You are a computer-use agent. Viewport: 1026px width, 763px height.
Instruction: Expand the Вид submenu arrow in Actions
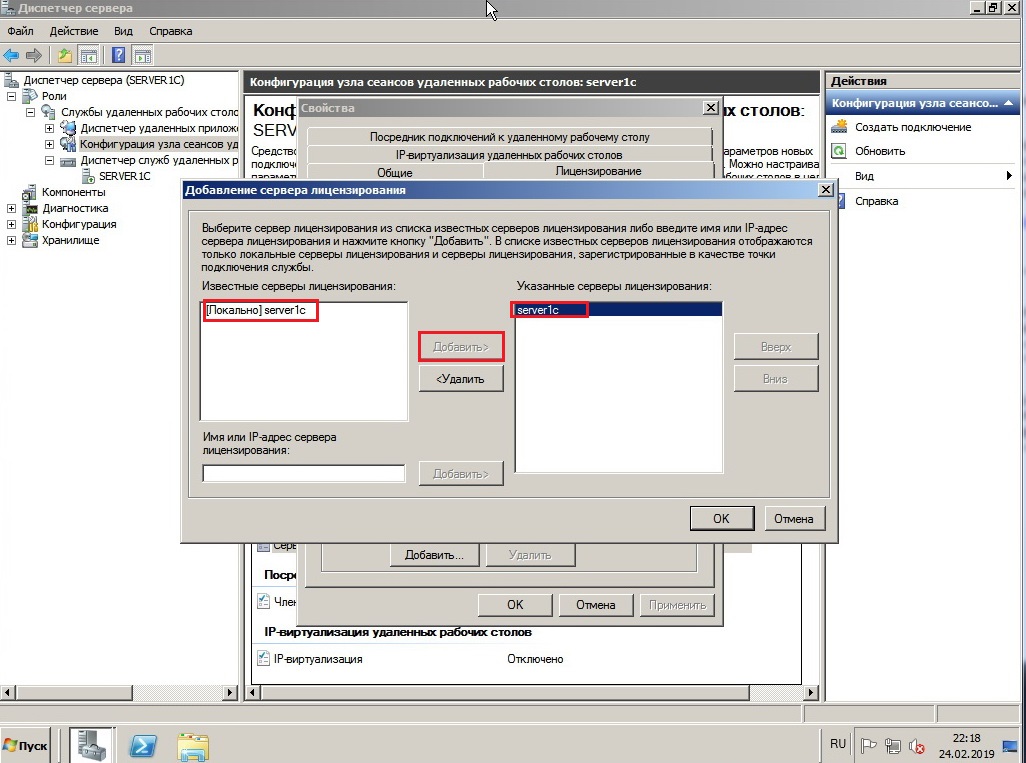pyautogui.click(x=1010, y=176)
